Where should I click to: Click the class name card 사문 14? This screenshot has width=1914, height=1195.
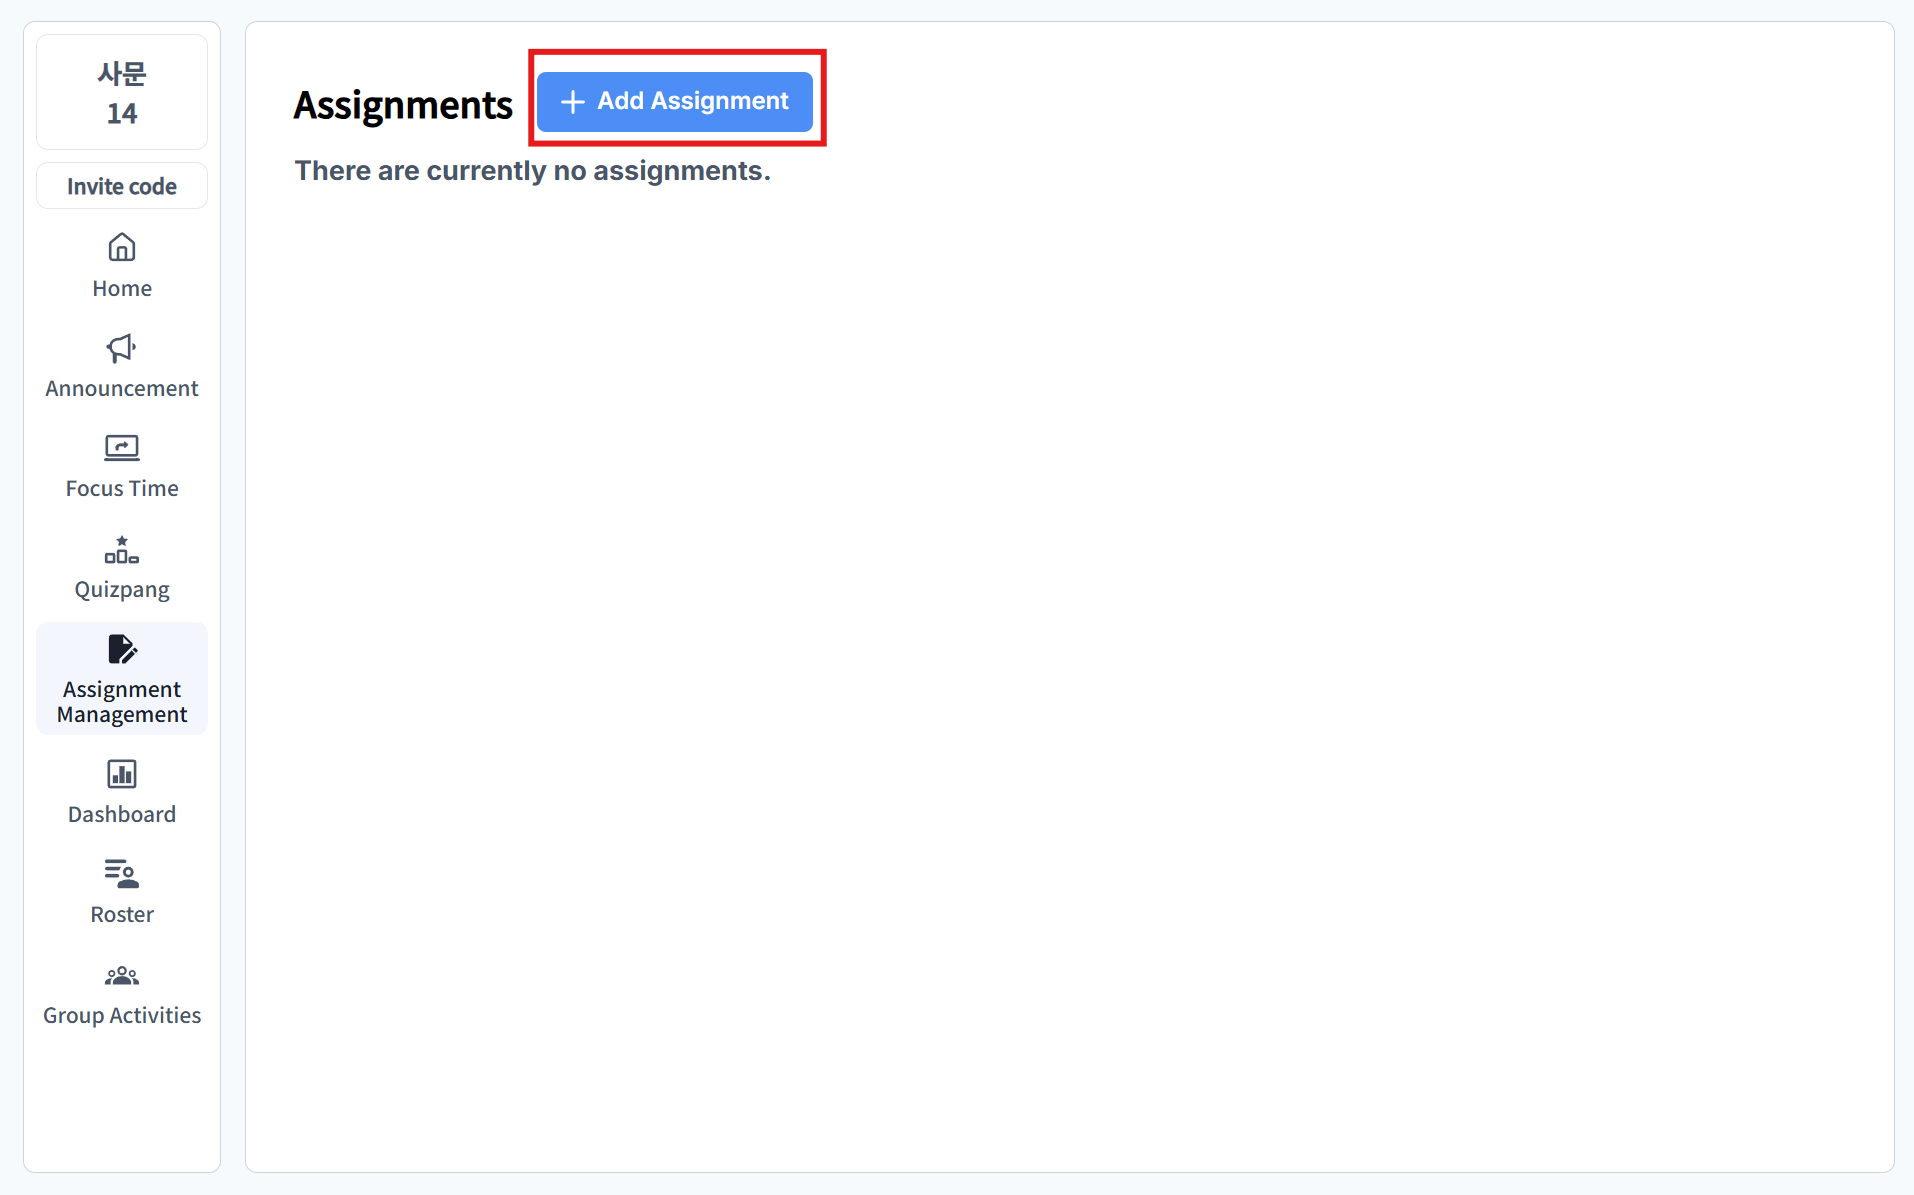tap(122, 92)
